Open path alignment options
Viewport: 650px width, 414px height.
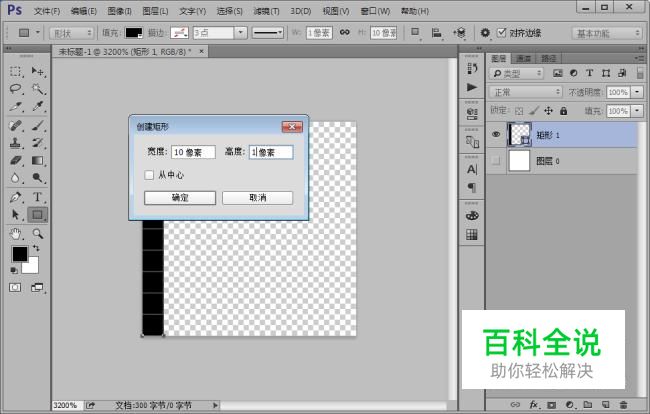click(x=437, y=33)
